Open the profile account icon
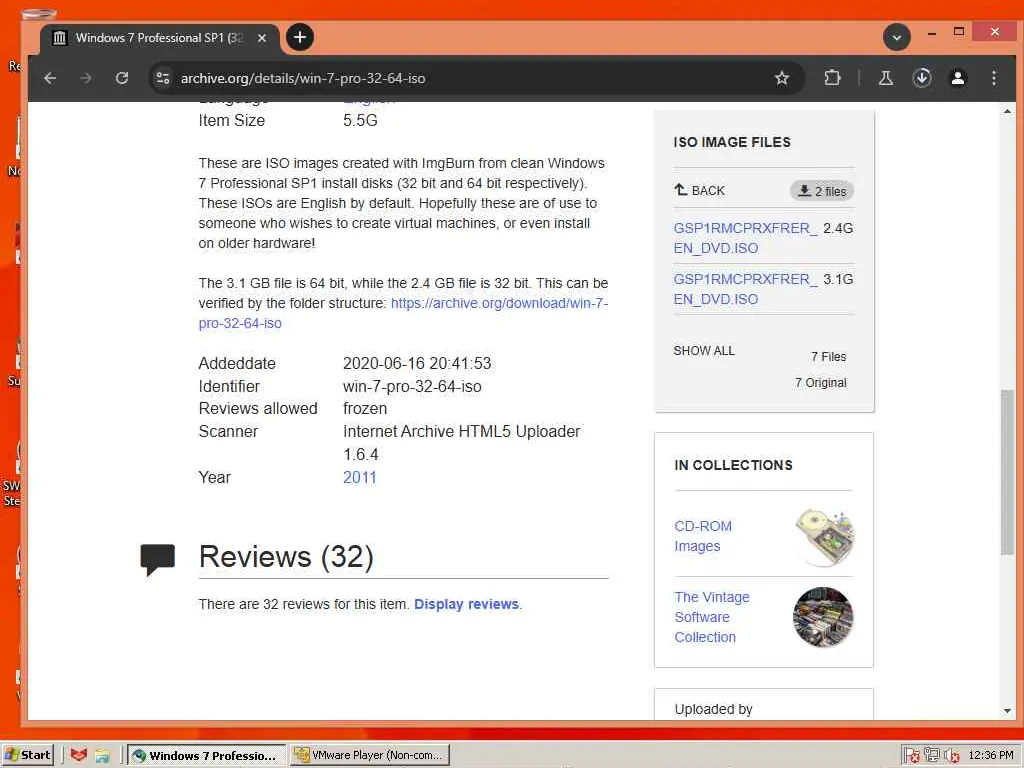 coord(957,78)
